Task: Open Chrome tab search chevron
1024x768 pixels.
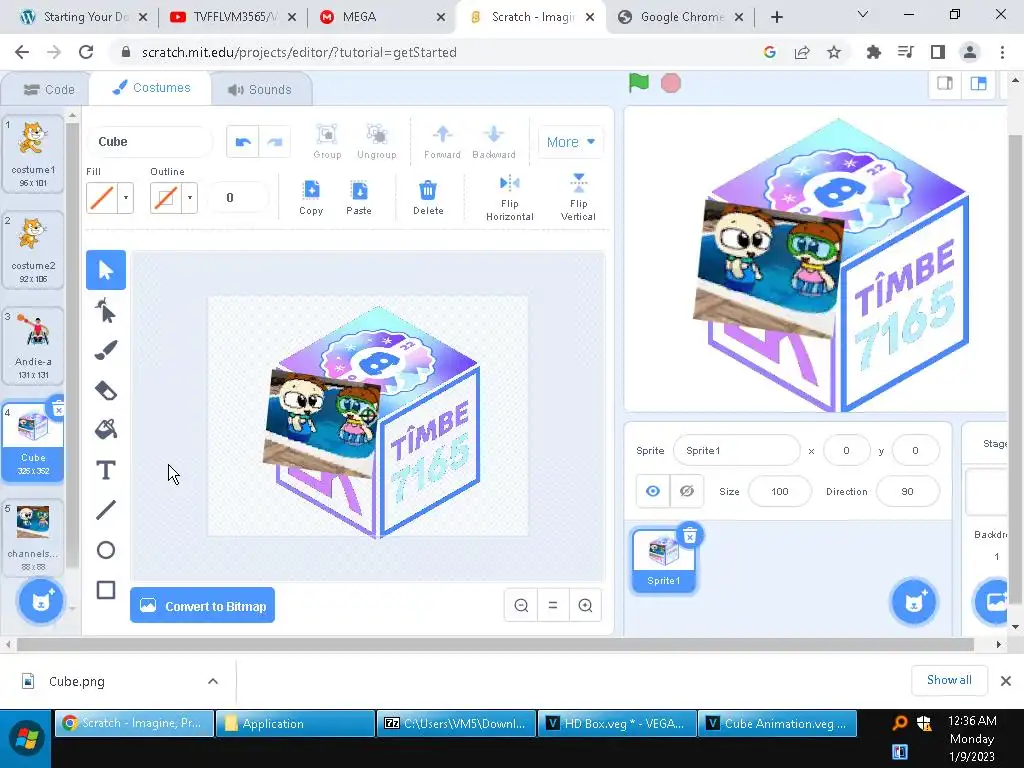Action: coord(863,14)
